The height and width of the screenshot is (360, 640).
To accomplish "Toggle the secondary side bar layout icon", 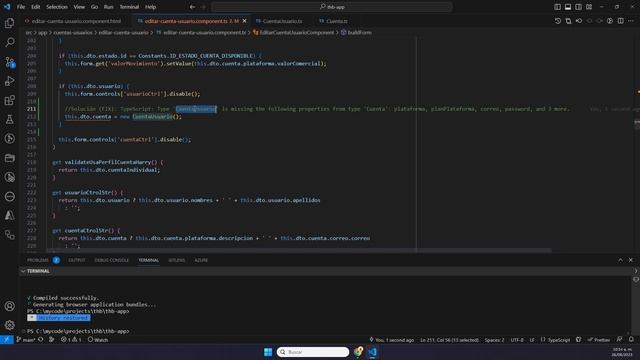I will [578, 7].
